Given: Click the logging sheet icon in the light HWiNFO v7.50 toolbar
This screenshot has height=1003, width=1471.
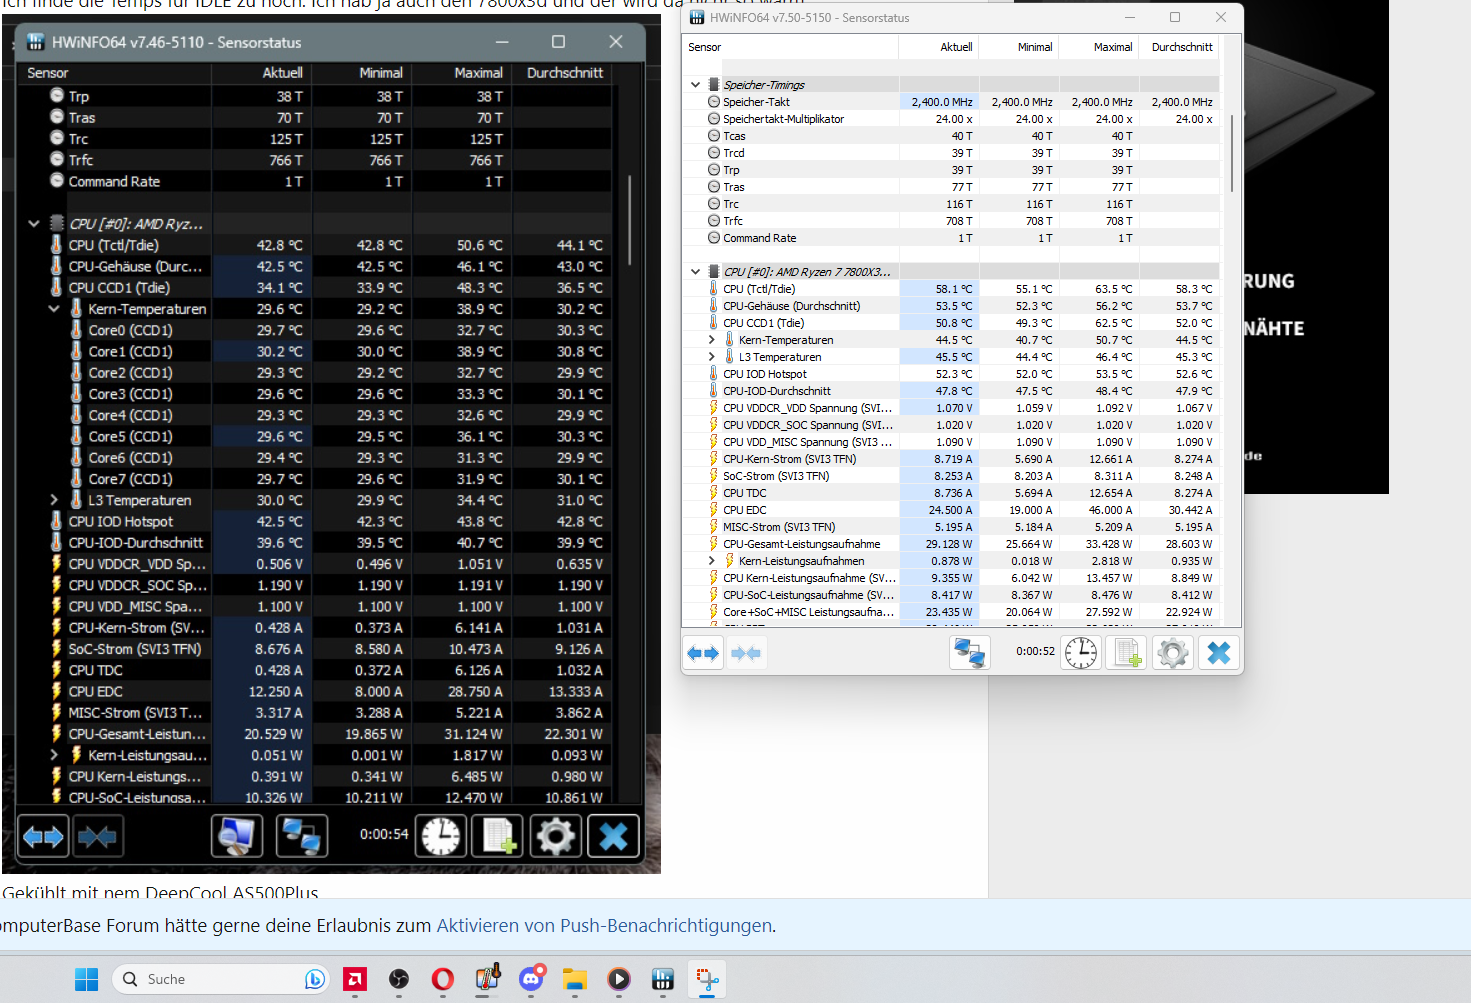Looking at the screenshot, I should 1127,653.
